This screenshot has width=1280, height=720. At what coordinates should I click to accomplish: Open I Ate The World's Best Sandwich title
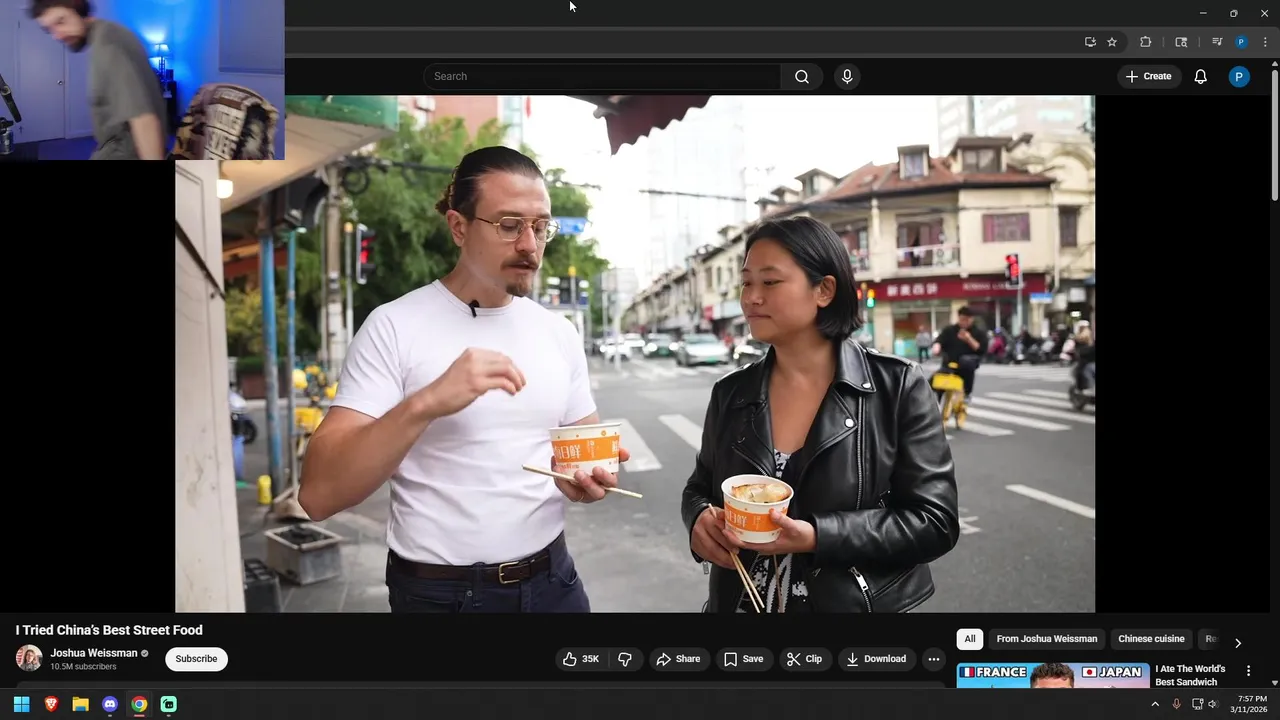[1190, 676]
